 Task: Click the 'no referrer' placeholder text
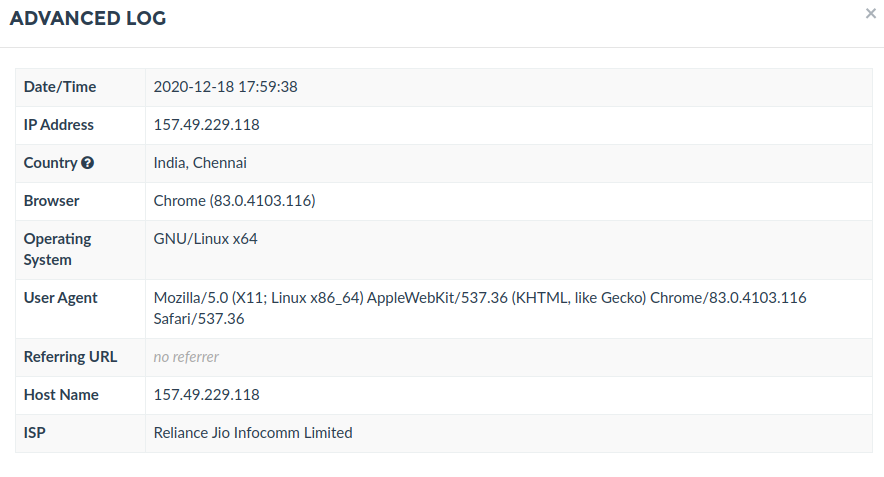pyautogui.click(x=186, y=357)
